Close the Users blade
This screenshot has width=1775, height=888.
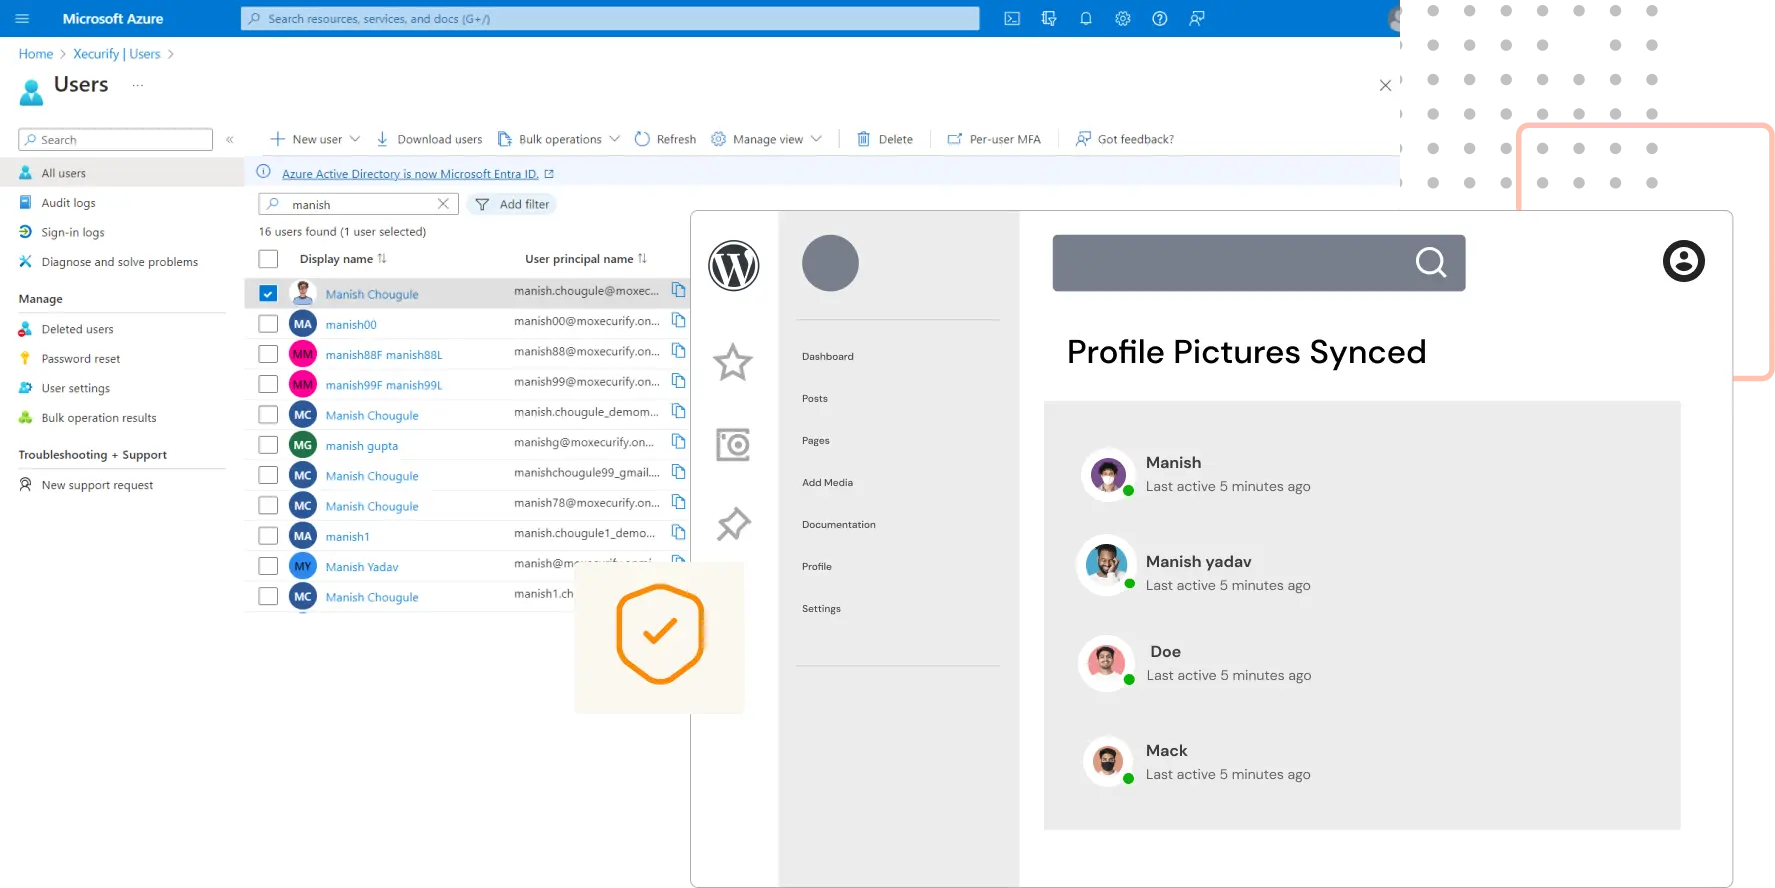point(1385,85)
